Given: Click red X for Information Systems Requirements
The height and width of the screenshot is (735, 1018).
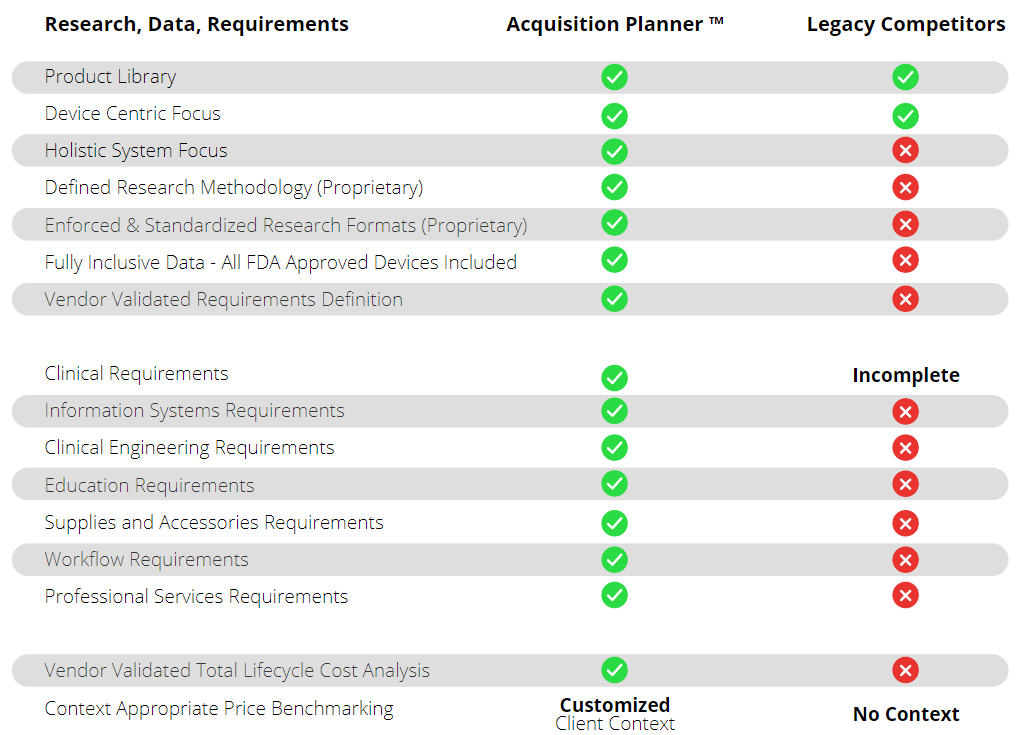Looking at the screenshot, I should pos(905,411).
